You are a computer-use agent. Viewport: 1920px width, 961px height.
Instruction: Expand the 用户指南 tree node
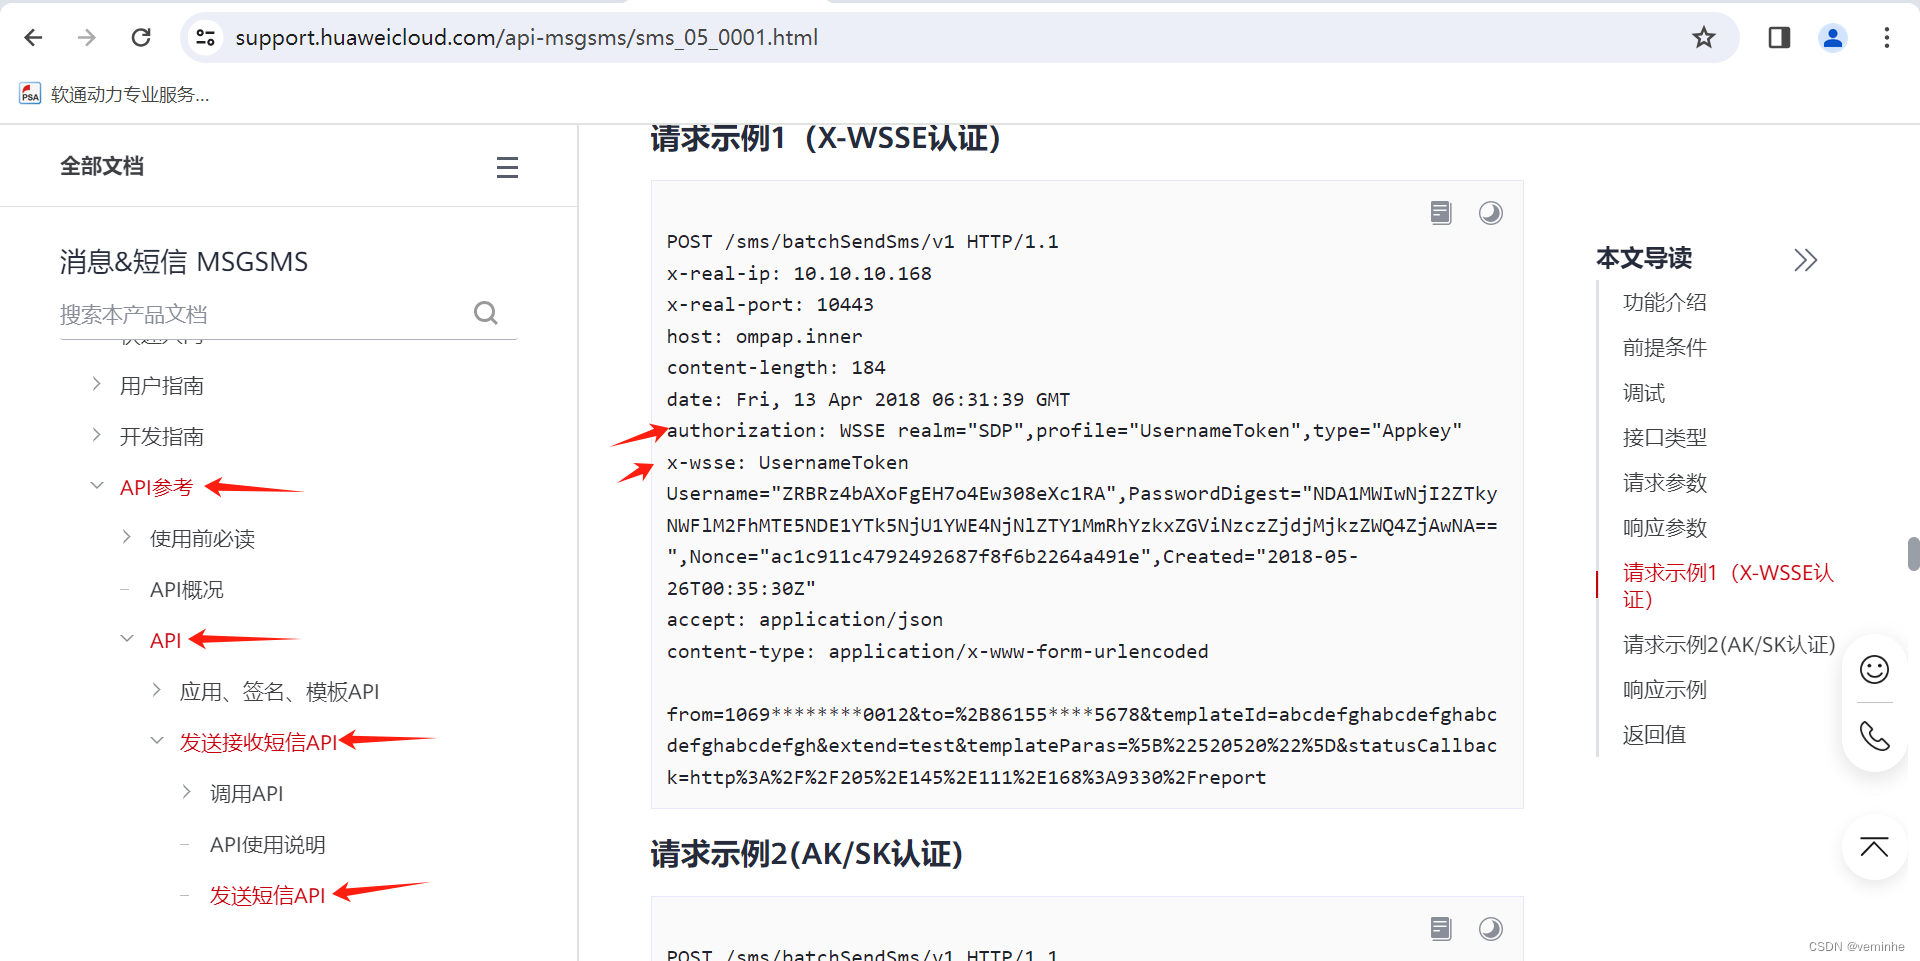96,384
